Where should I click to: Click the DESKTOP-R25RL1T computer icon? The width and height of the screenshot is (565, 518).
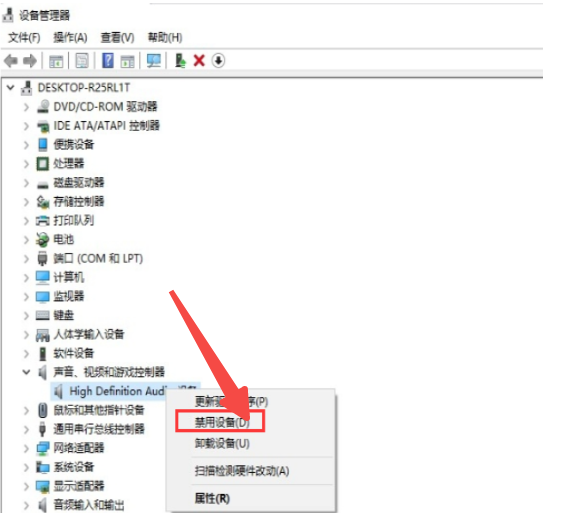(x=26, y=88)
